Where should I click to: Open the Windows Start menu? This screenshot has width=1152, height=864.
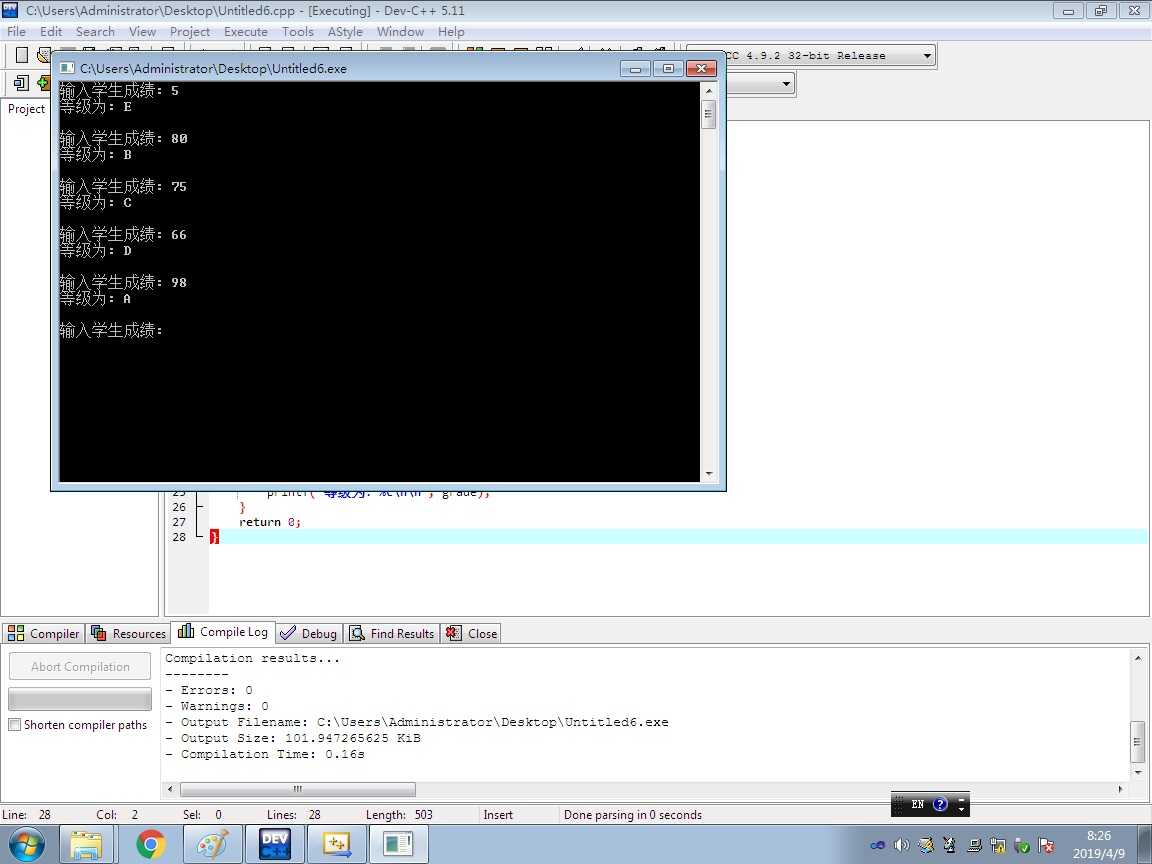pyautogui.click(x=26, y=845)
